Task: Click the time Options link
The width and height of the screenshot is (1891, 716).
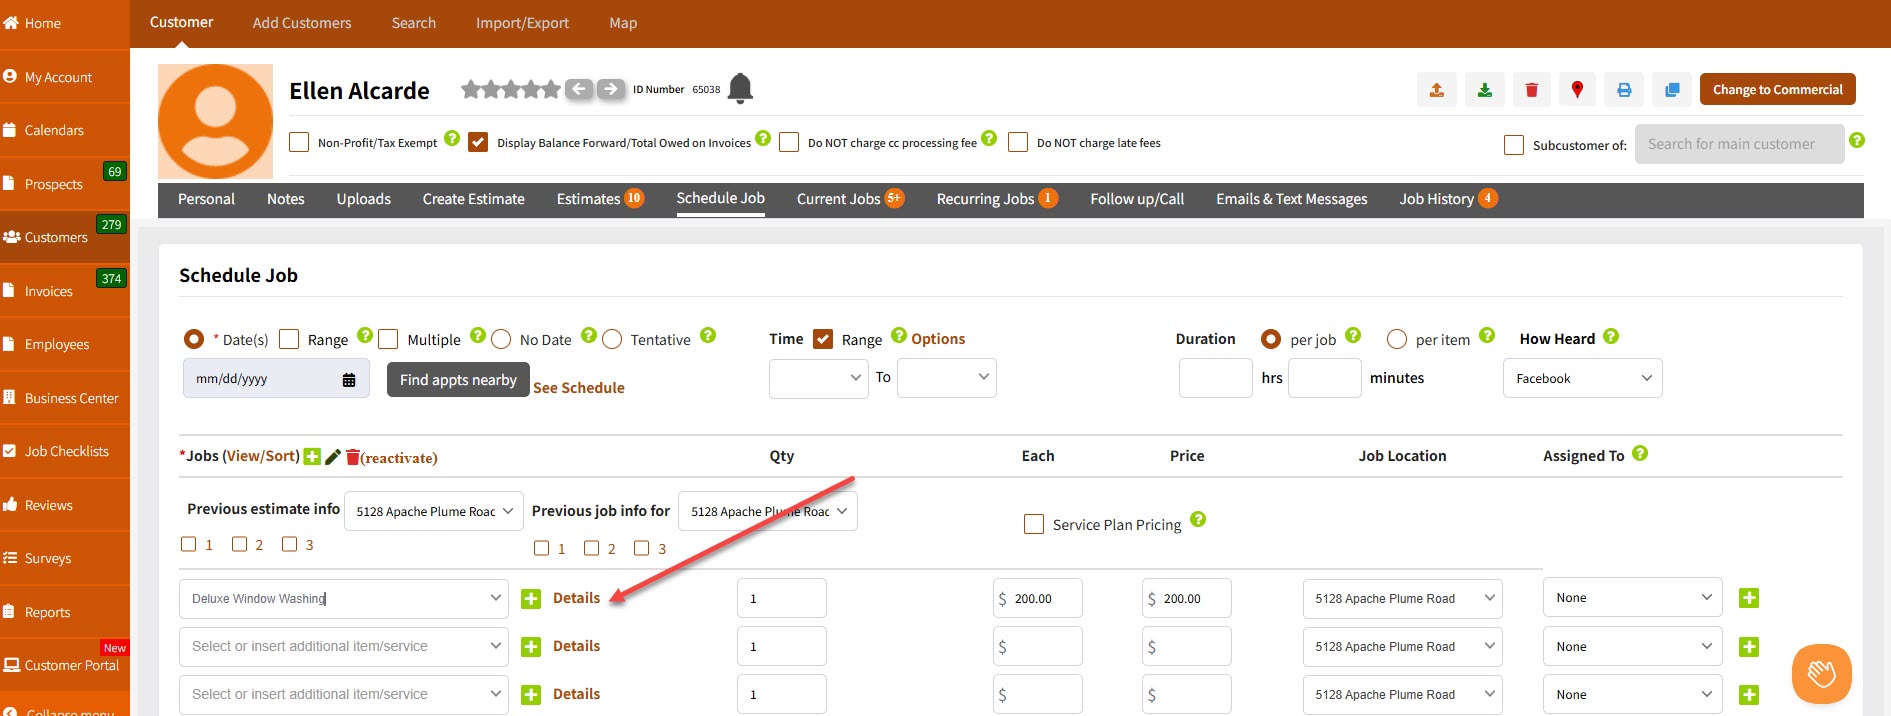Action: coord(938,339)
